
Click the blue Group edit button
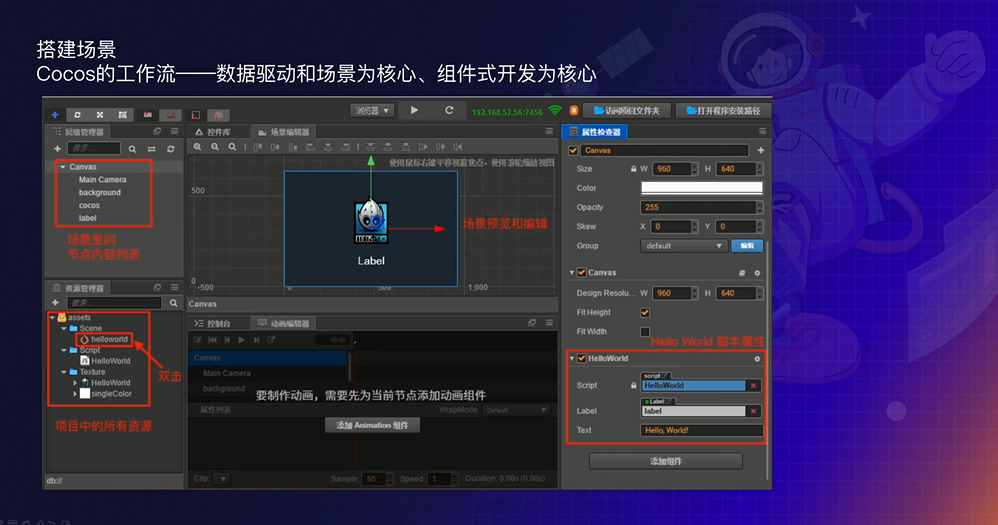[747, 246]
